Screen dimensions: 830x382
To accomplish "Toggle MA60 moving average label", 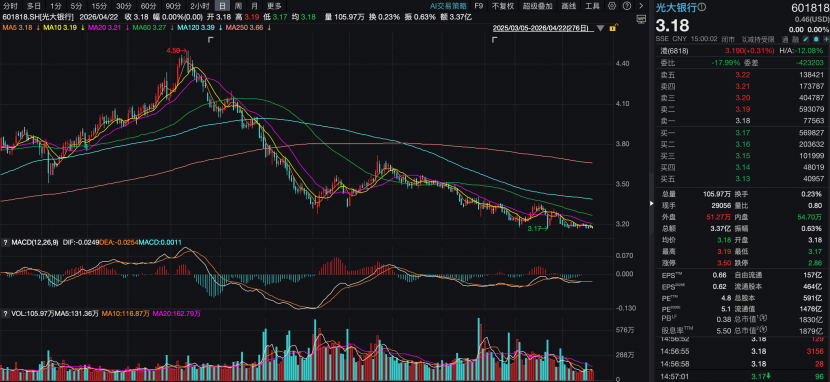I will 149,27.
